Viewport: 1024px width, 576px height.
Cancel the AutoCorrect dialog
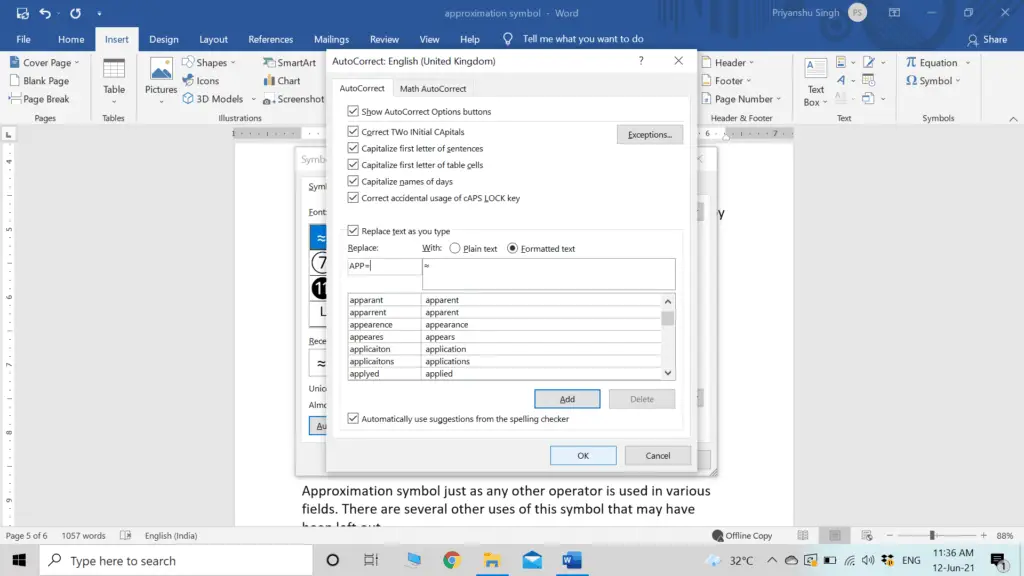(658, 456)
